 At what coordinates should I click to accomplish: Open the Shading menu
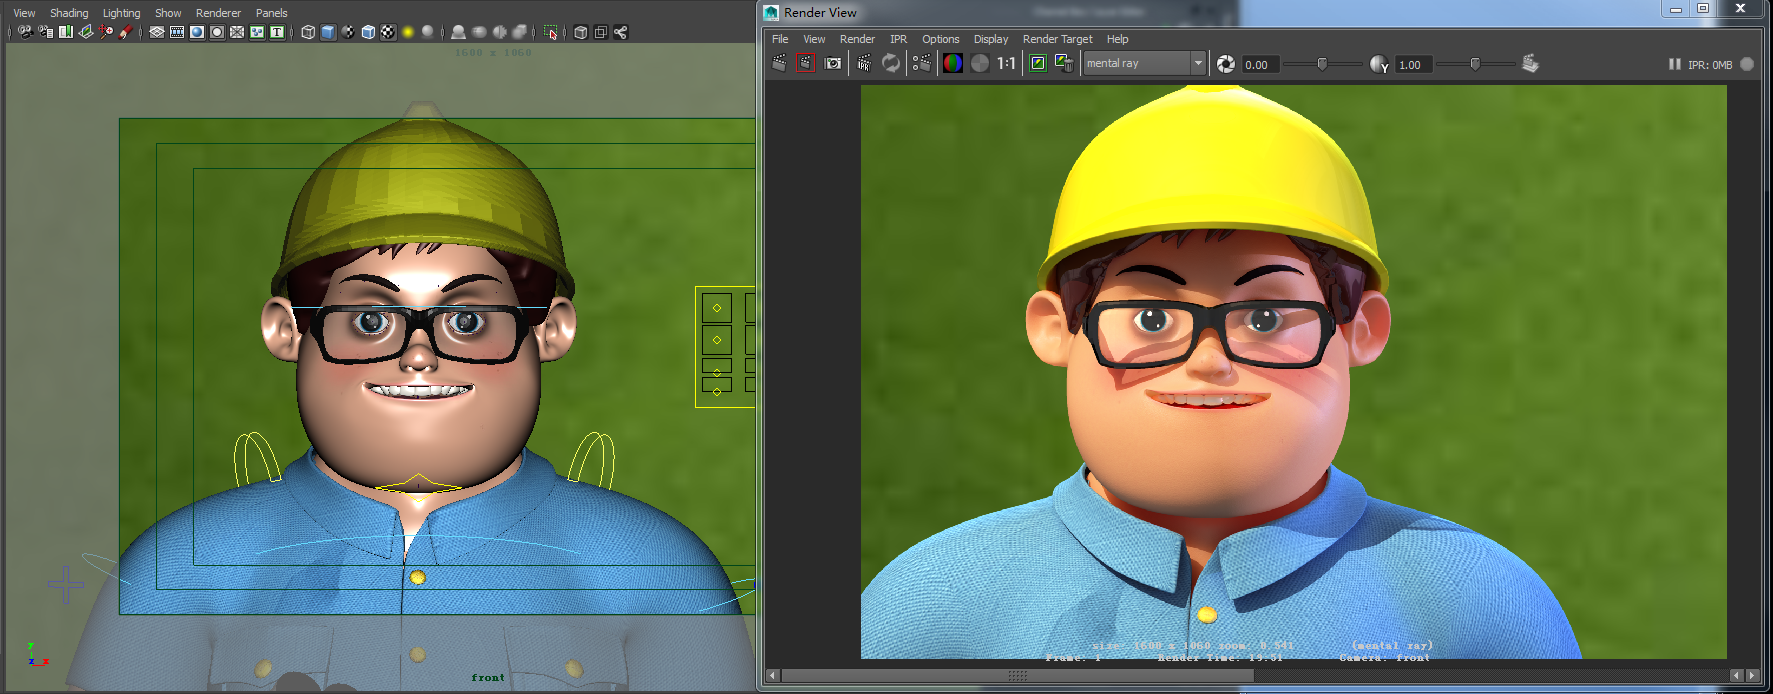[69, 13]
